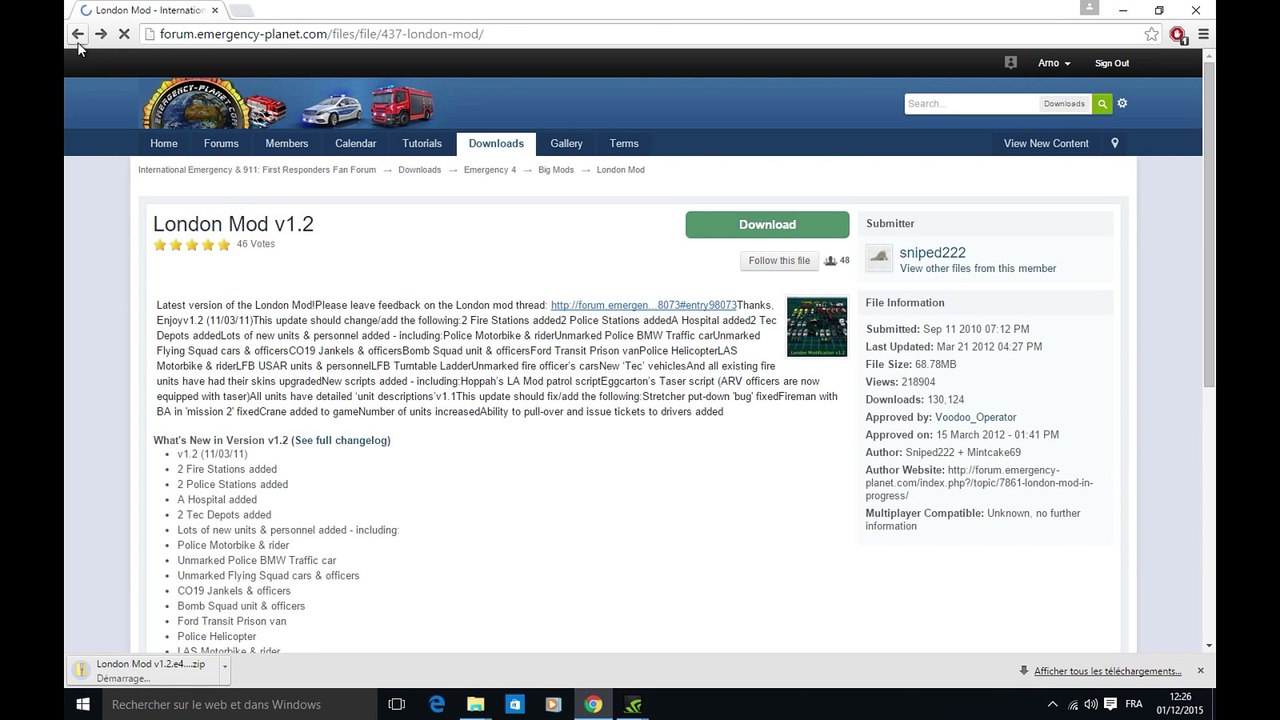Click the browser forward arrow
This screenshot has height=720, width=1280.
101,34
